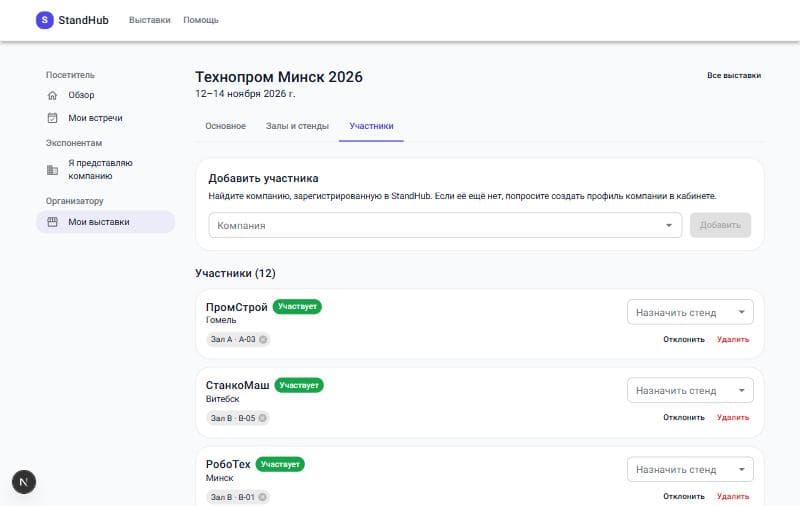Image resolution: width=800 pixels, height=506 pixels.
Task: Click the city label Витебск
Action: click(222, 399)
